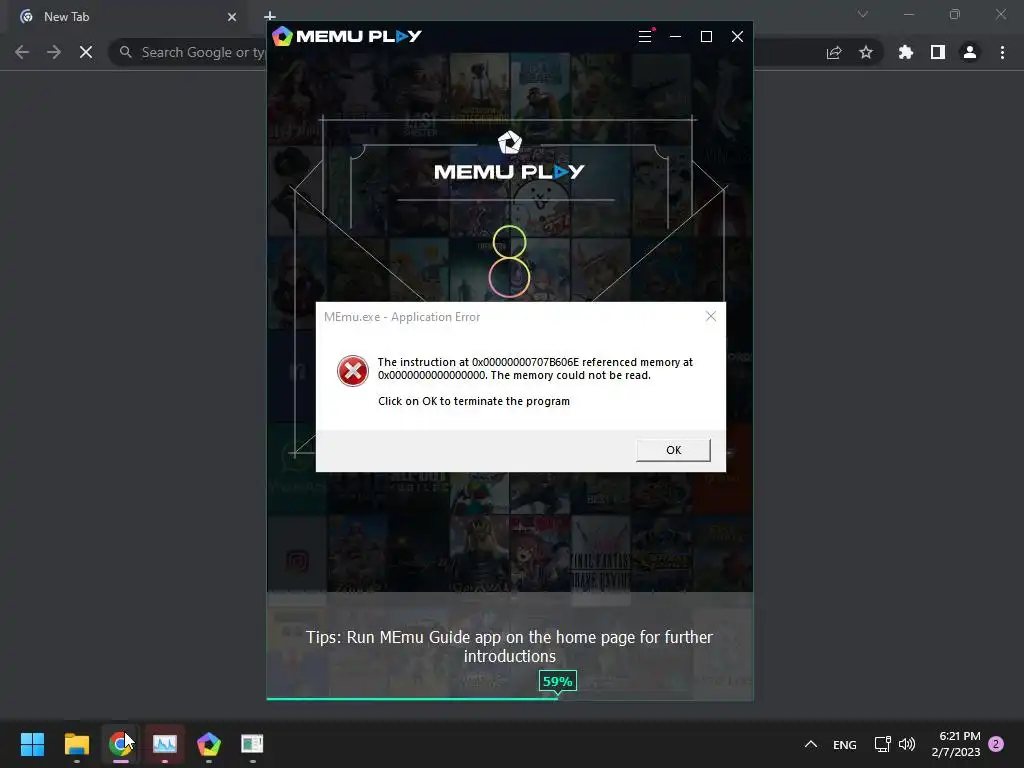Switch to Chrome on the taskbar

click(x=121, y=744)
